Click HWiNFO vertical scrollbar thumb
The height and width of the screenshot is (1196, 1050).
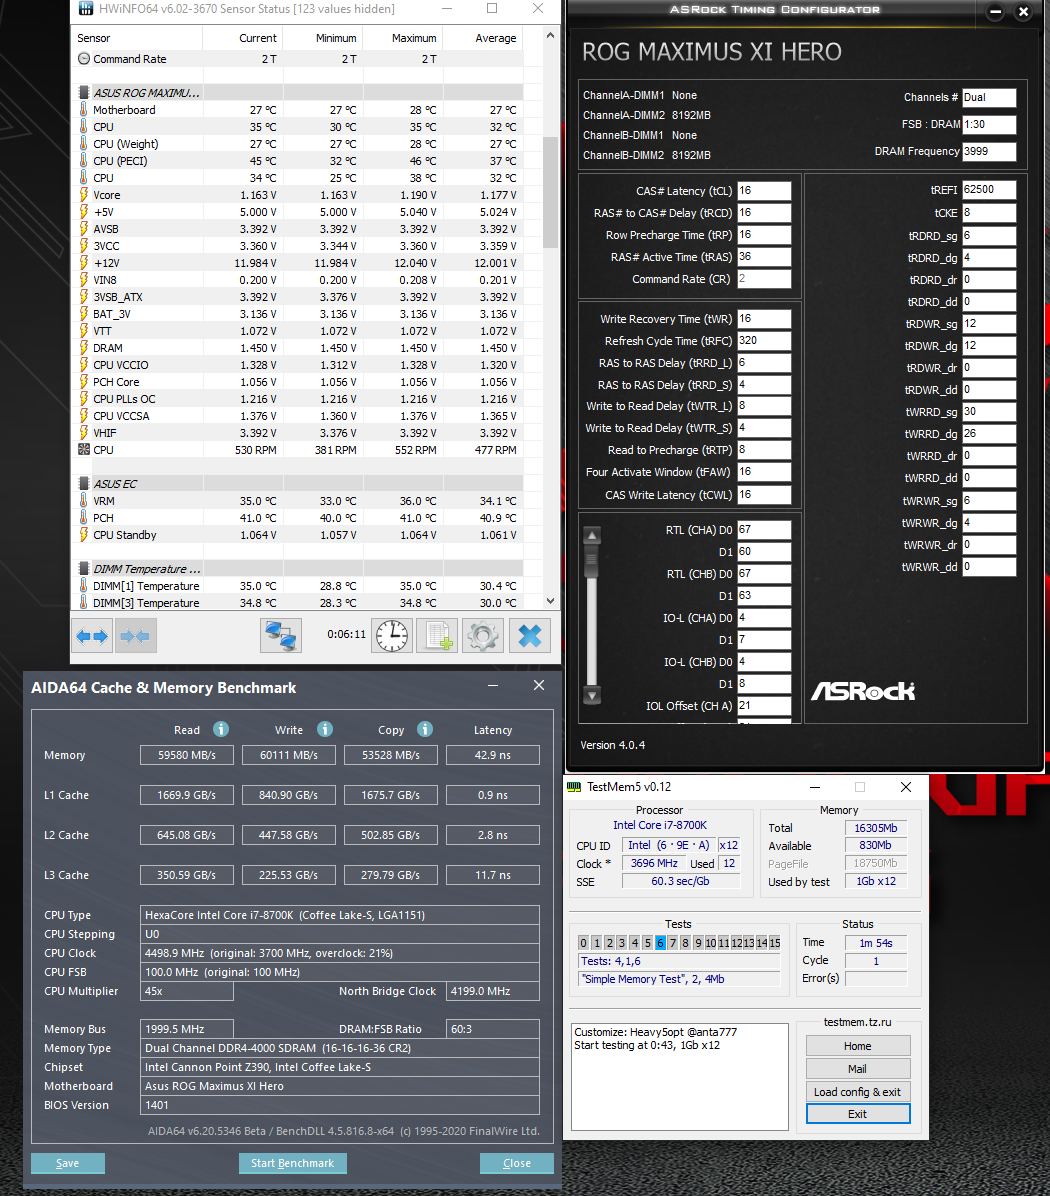coord(551,192)
